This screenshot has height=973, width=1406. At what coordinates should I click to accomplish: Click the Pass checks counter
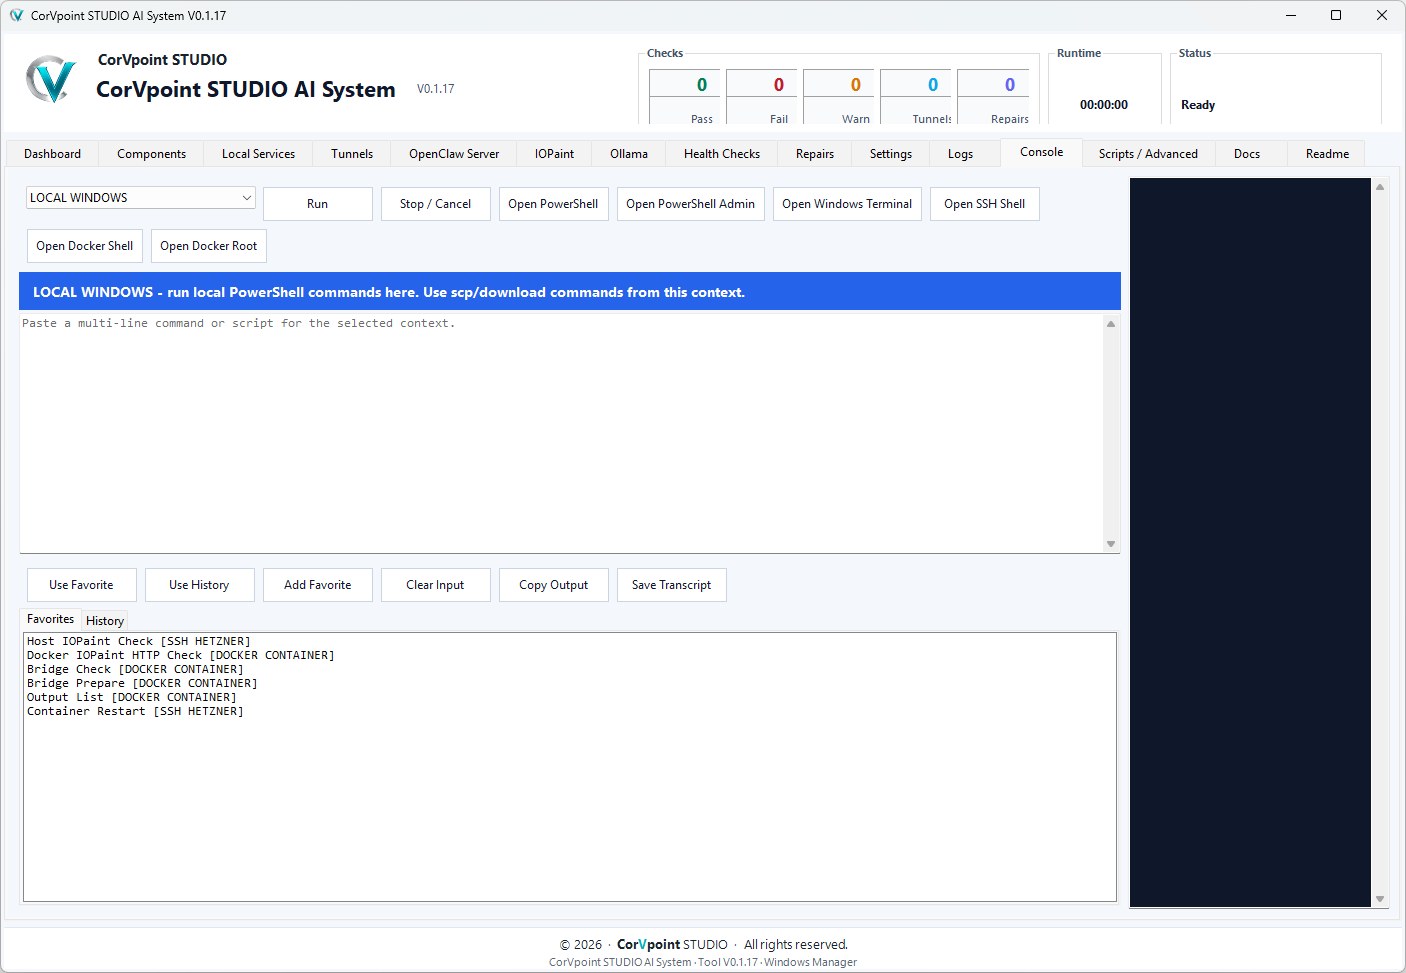(685, 97)
